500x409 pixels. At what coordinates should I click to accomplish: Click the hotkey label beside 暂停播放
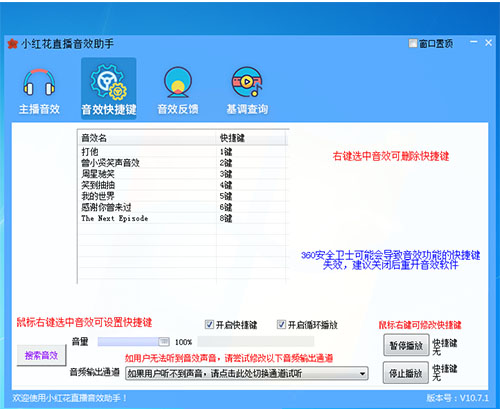(x=445, y=347)
